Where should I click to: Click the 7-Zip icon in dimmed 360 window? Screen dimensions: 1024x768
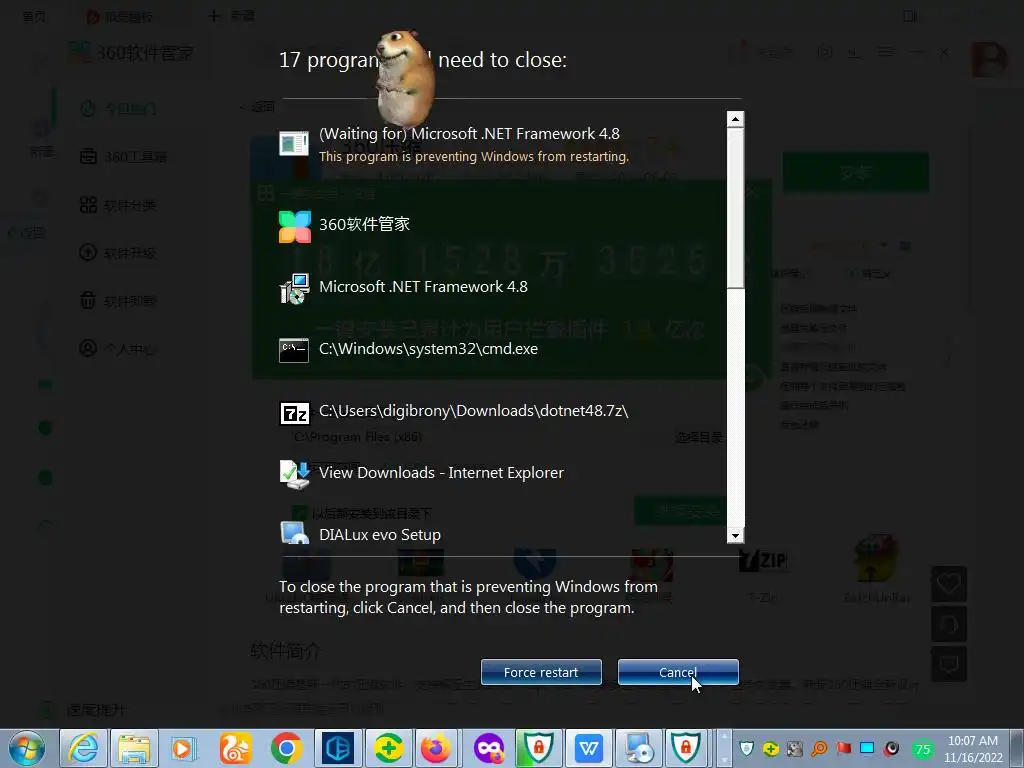(x=762, y=562)
